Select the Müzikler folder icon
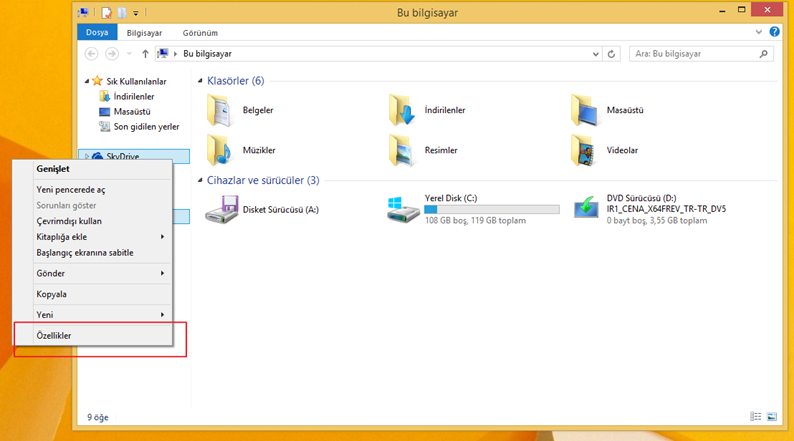Screen dimensions: 794x441 [x=219, y=150]
